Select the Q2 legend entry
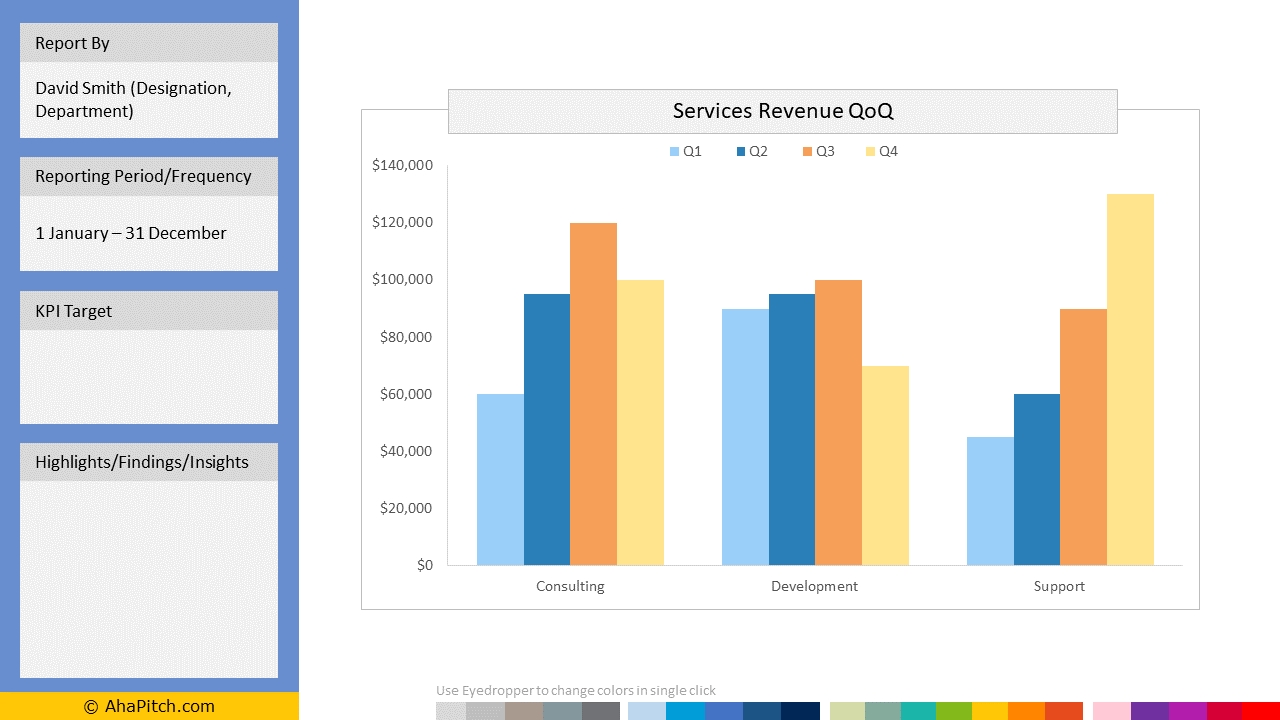 752,151
